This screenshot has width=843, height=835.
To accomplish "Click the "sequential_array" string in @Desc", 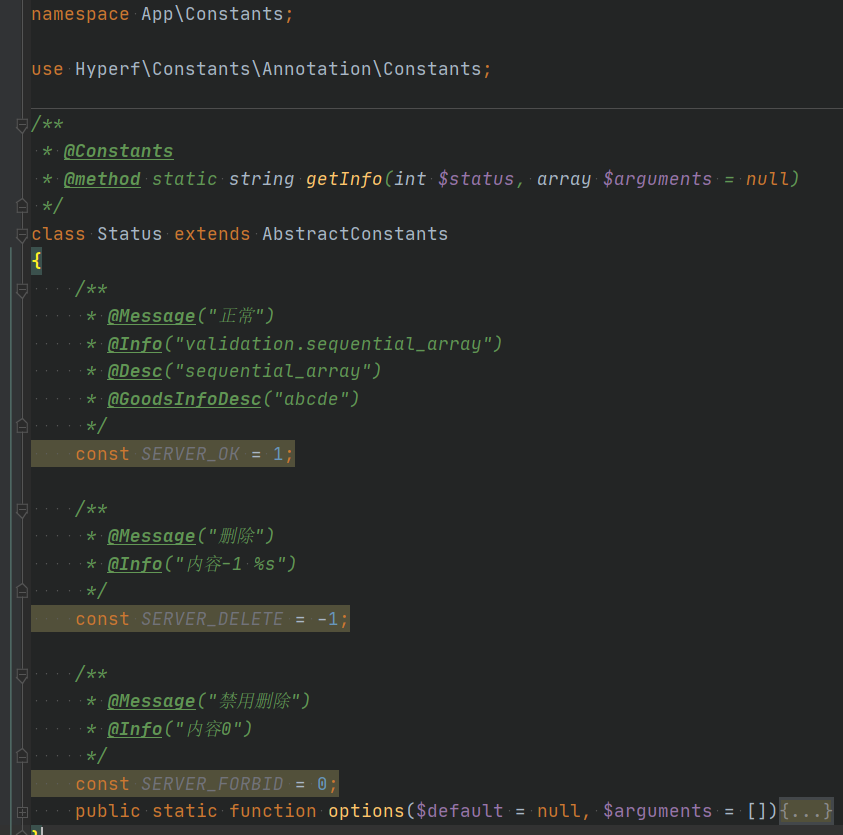I will (273, 371).
